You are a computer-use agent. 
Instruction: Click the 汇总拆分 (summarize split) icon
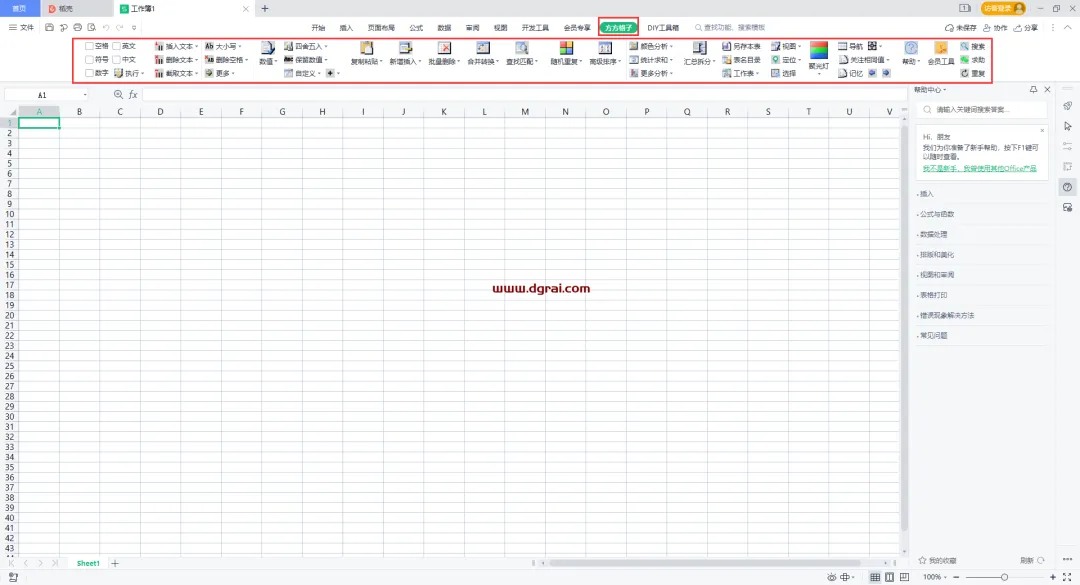(x=699, y=48)
